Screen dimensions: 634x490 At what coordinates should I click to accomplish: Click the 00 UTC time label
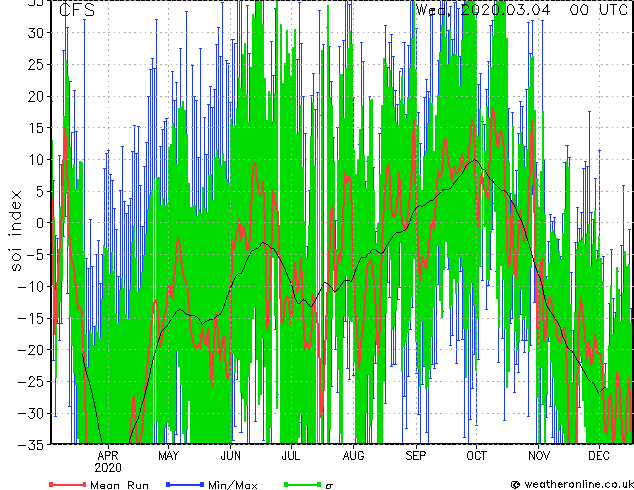[x=598, y=10]
